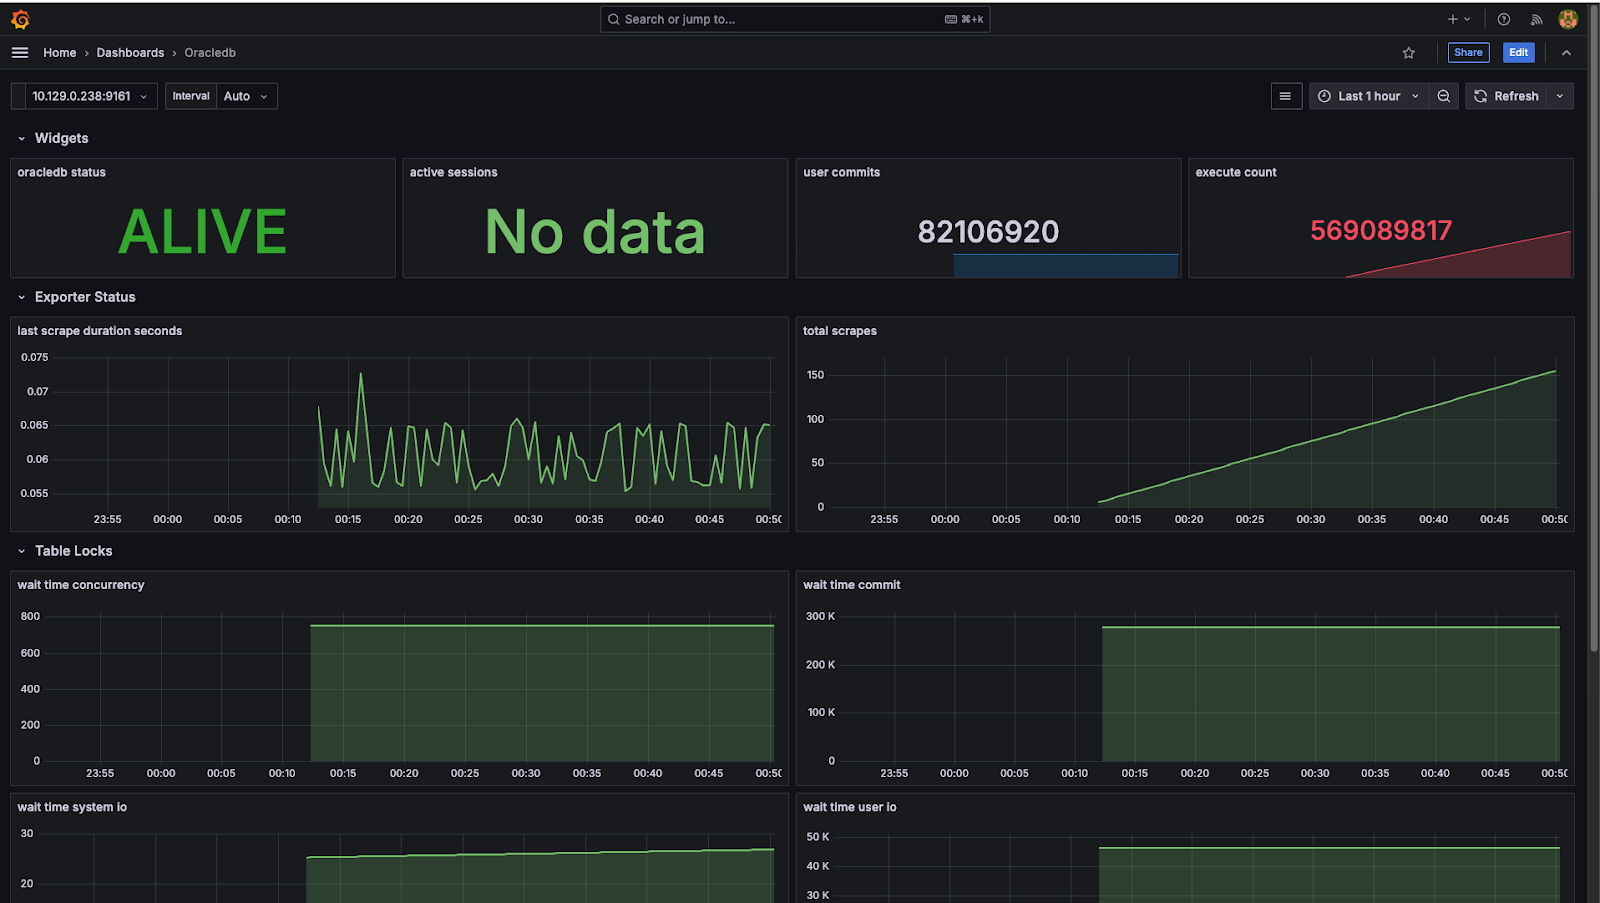Collapse the Table Locks row
This screenshot has height=903, width=1600.
coord(21,551)
